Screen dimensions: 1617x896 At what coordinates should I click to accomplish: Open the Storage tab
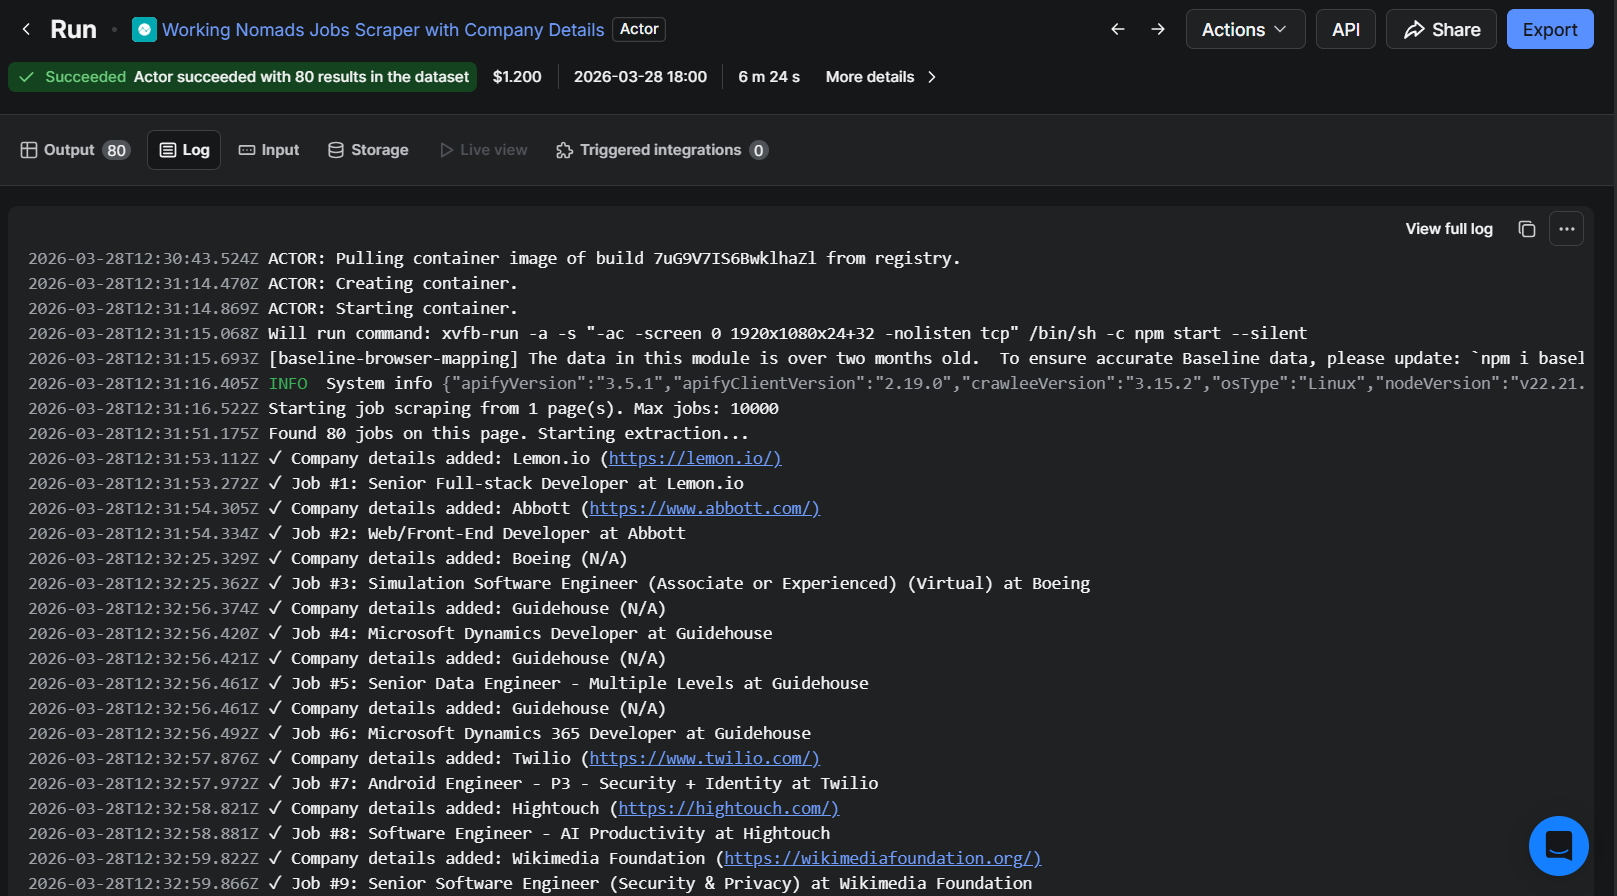368,150
